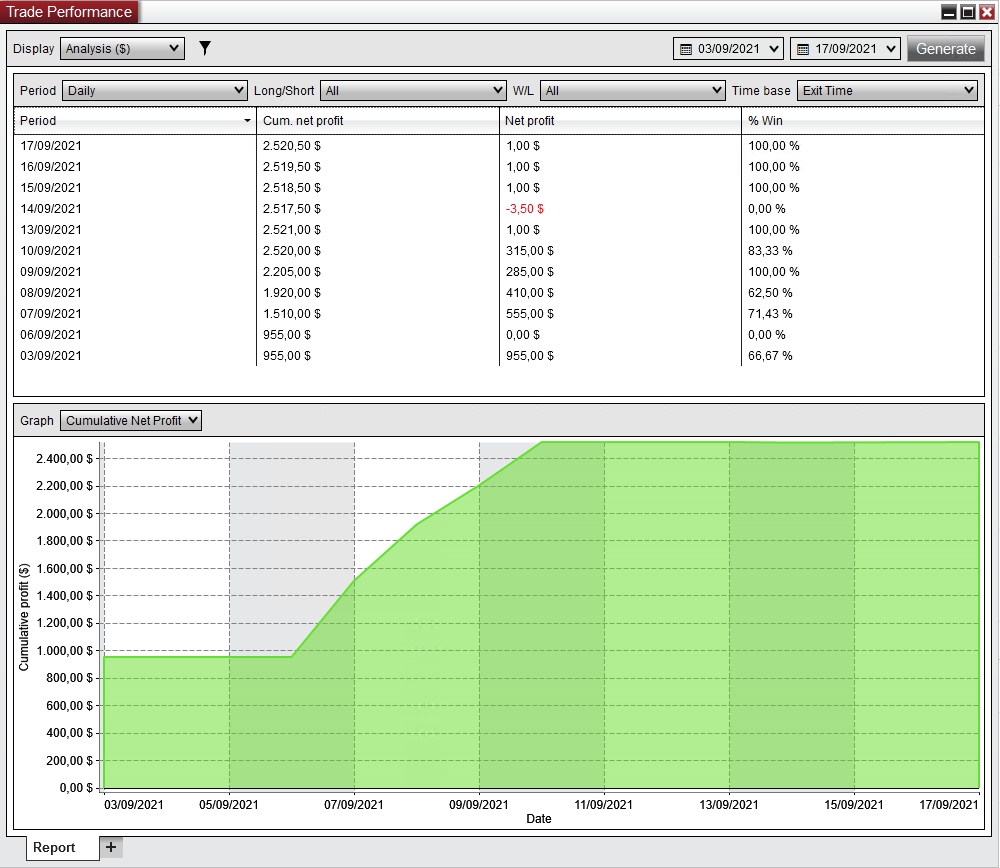The height and width of the screenshot is (868, 1000).
Task: Click the filter funnel icon
Action: point(205,48)
